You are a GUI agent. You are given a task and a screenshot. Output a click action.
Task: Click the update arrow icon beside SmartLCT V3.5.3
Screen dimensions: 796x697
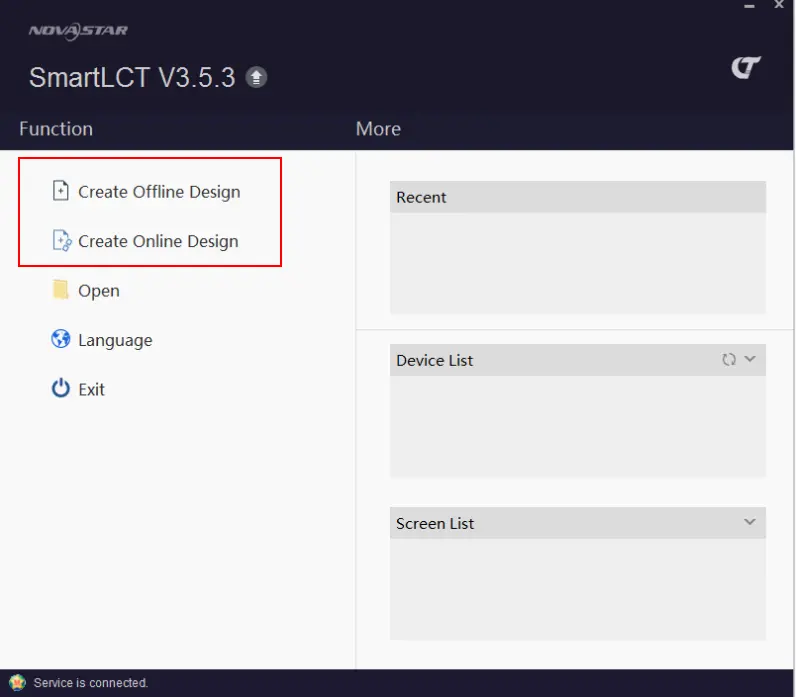[x=257, y=78]
